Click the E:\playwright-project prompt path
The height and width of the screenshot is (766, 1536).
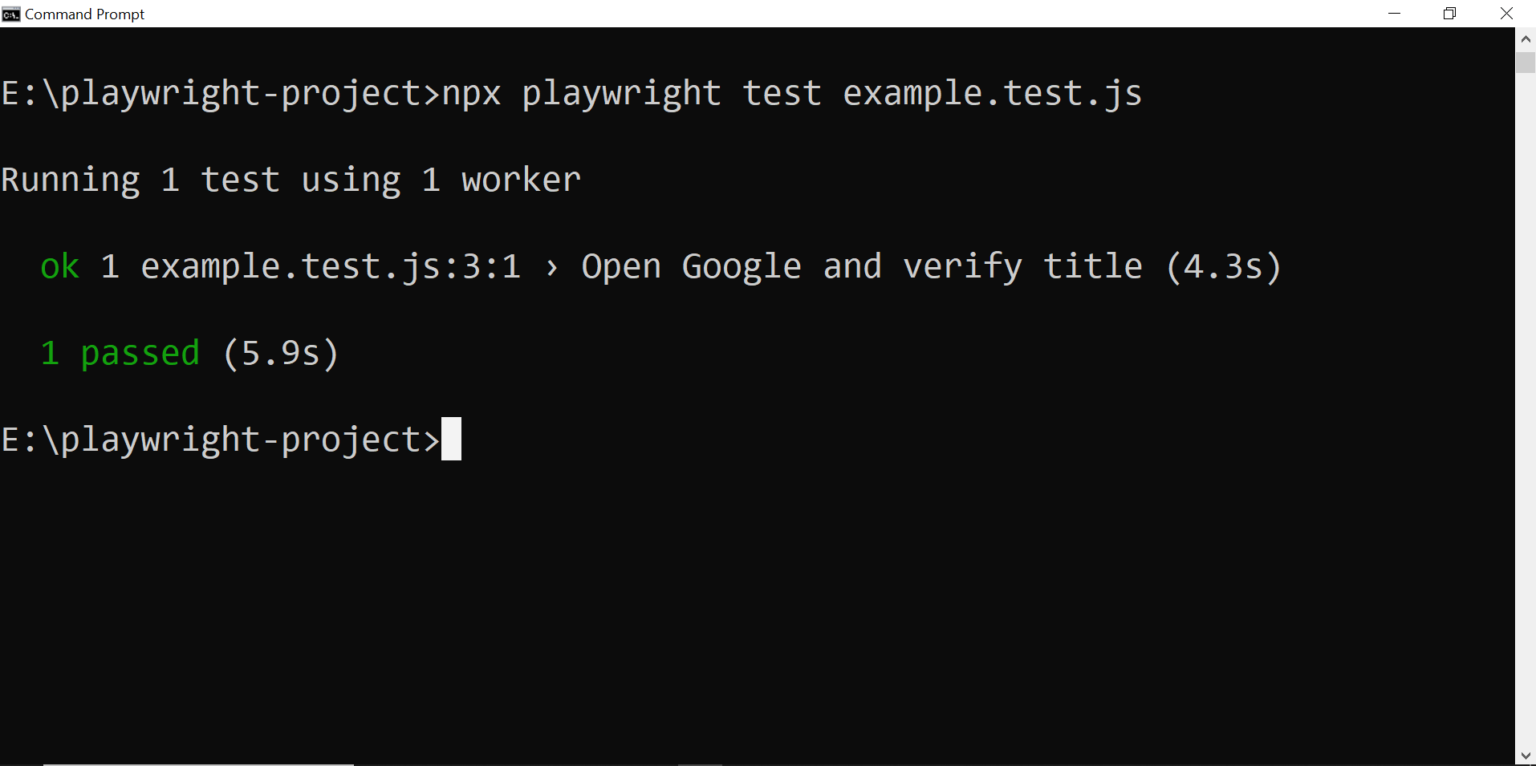(x=215, y=438)
